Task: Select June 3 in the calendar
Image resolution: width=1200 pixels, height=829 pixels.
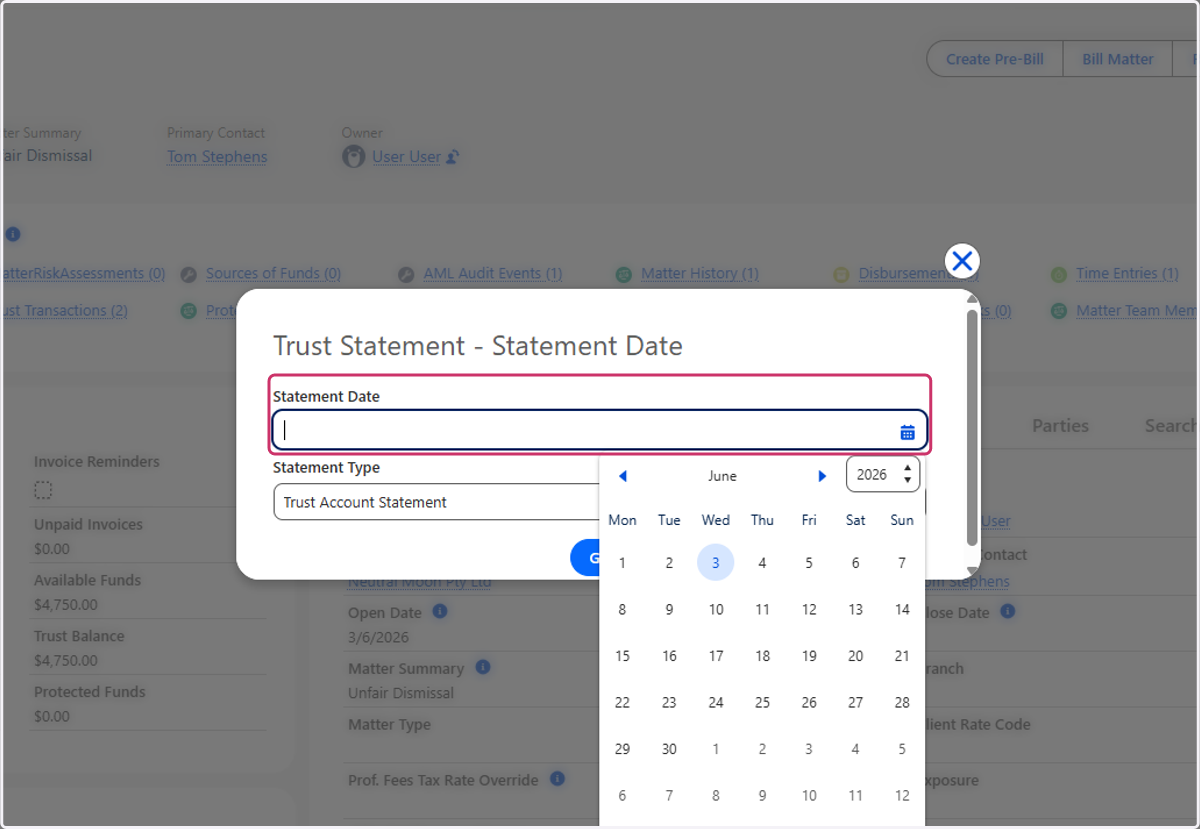Action: point(715,562)
